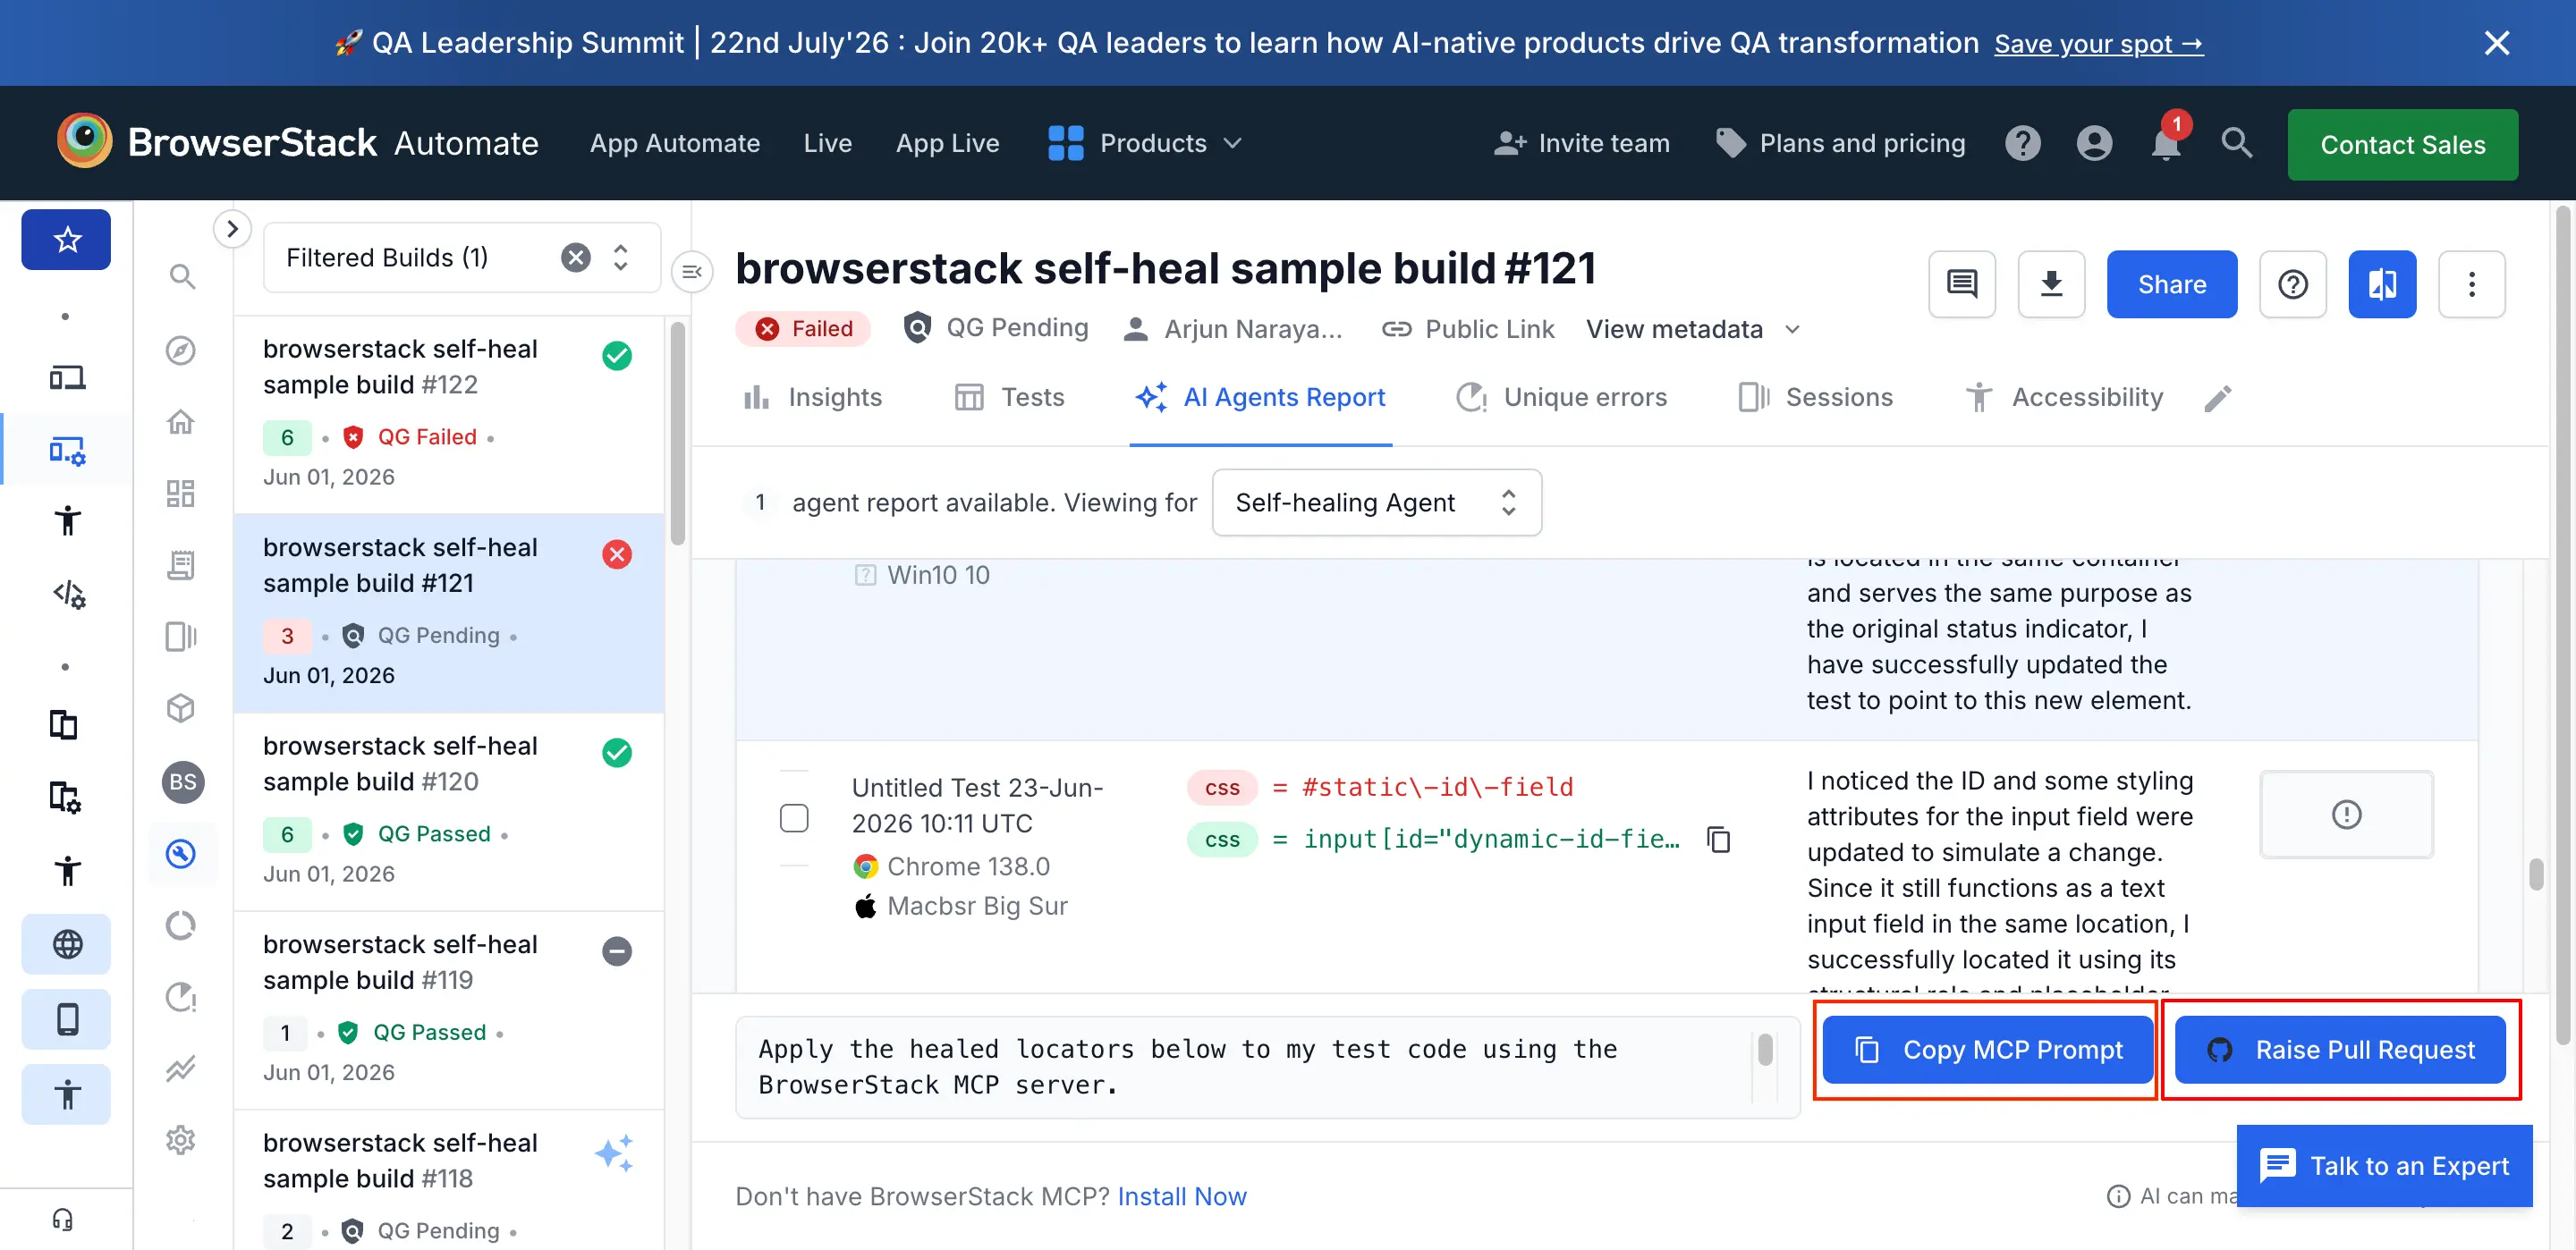The height and width of the screenshot is (1250, 2576).
Task: Switch to the Insights tab
Action: tap(812, 398)
